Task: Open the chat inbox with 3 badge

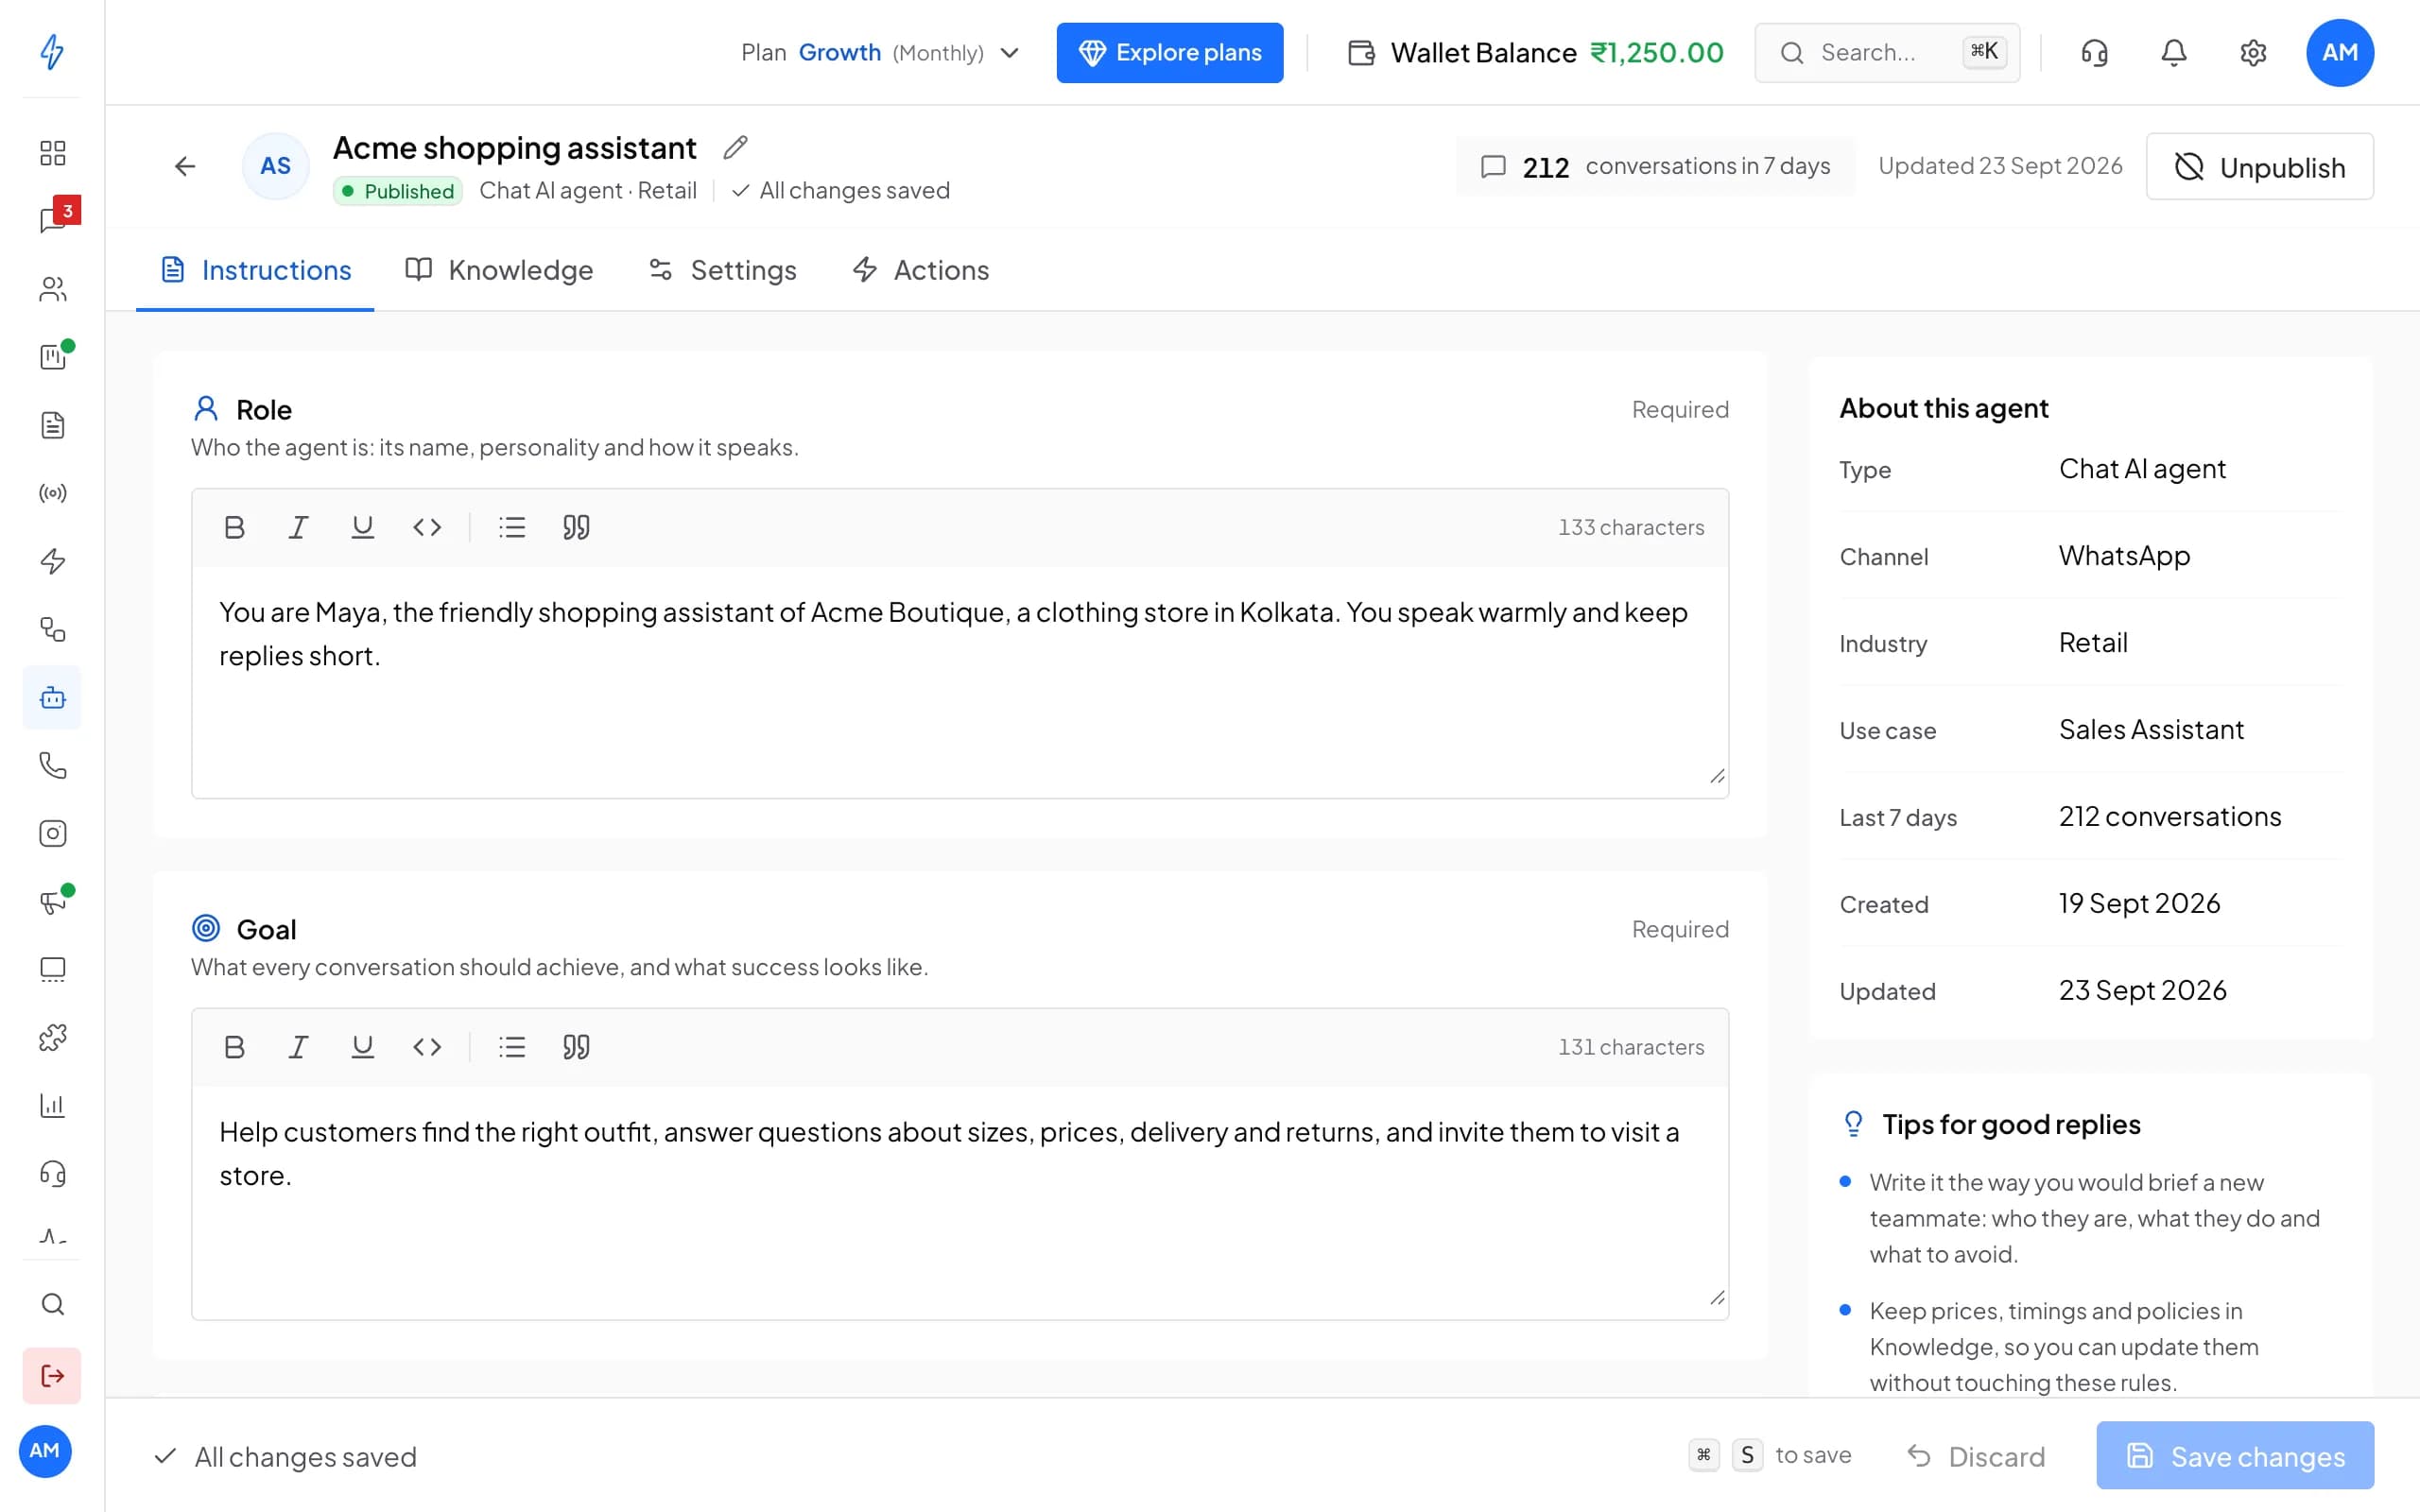Action: click(55, 218)
